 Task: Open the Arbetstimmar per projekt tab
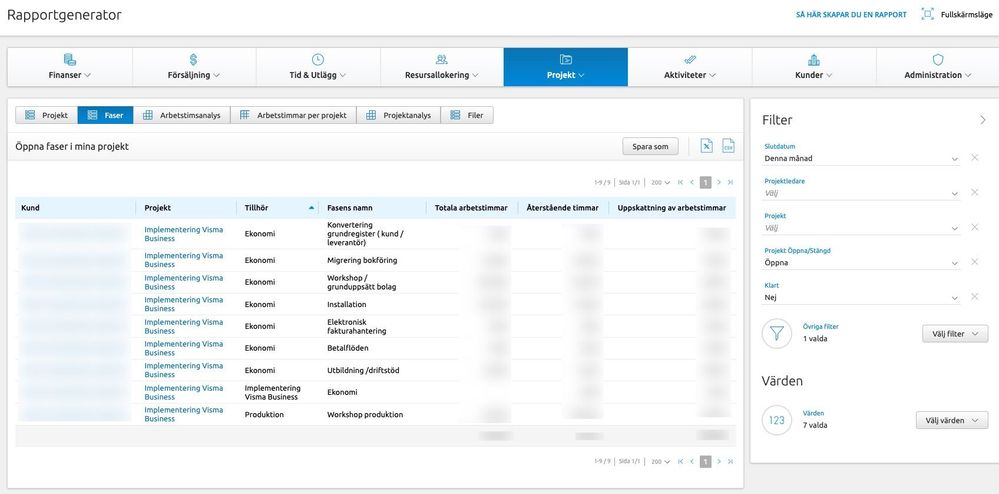pos(293,115)
